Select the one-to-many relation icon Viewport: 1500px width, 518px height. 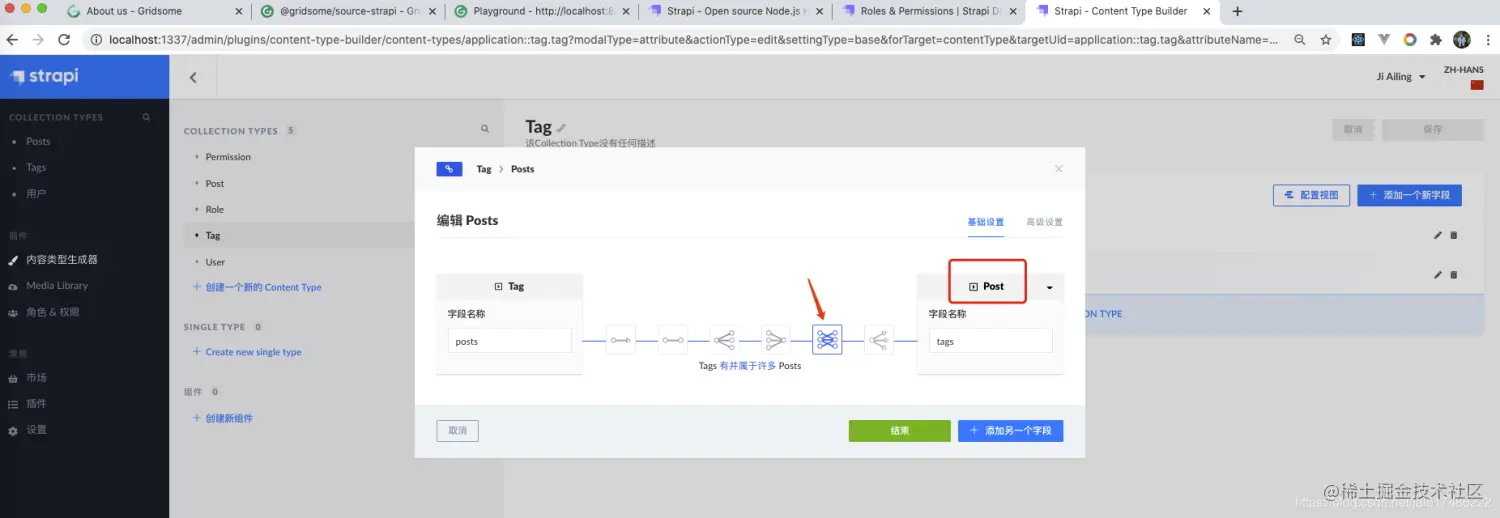pos(724,341)
